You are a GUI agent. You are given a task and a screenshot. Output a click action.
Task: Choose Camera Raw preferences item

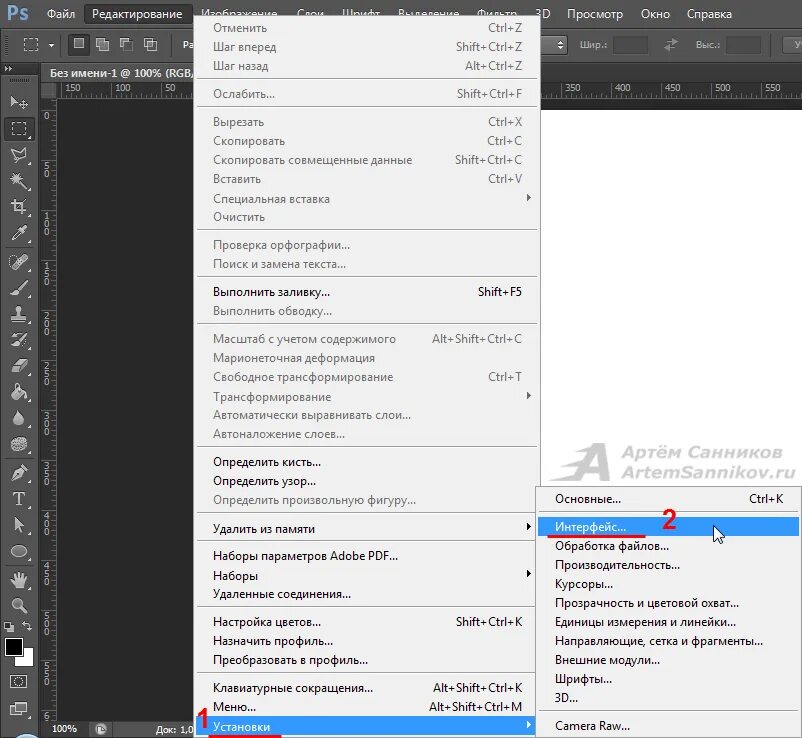coord(668,726)
